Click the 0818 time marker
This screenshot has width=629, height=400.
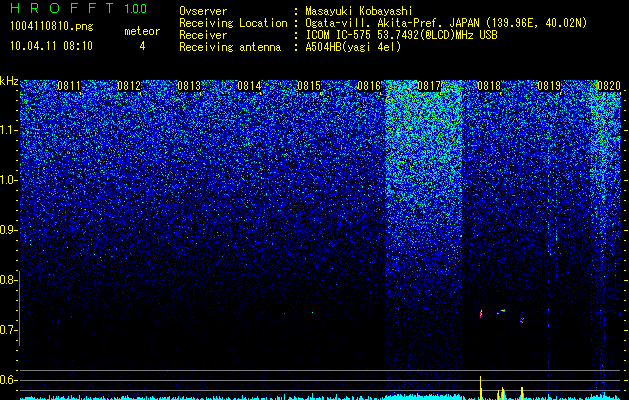click(489, 86)
